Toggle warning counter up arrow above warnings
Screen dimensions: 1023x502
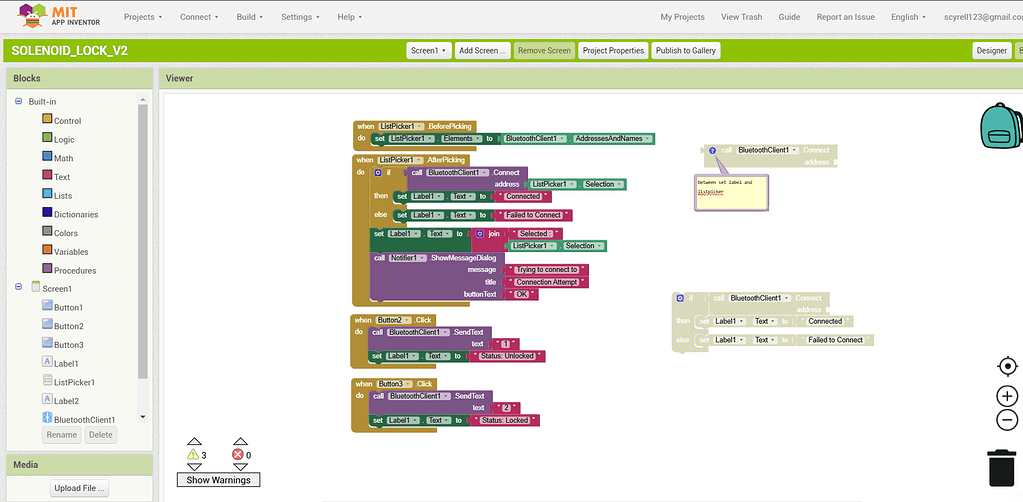(x=194, y=441)
